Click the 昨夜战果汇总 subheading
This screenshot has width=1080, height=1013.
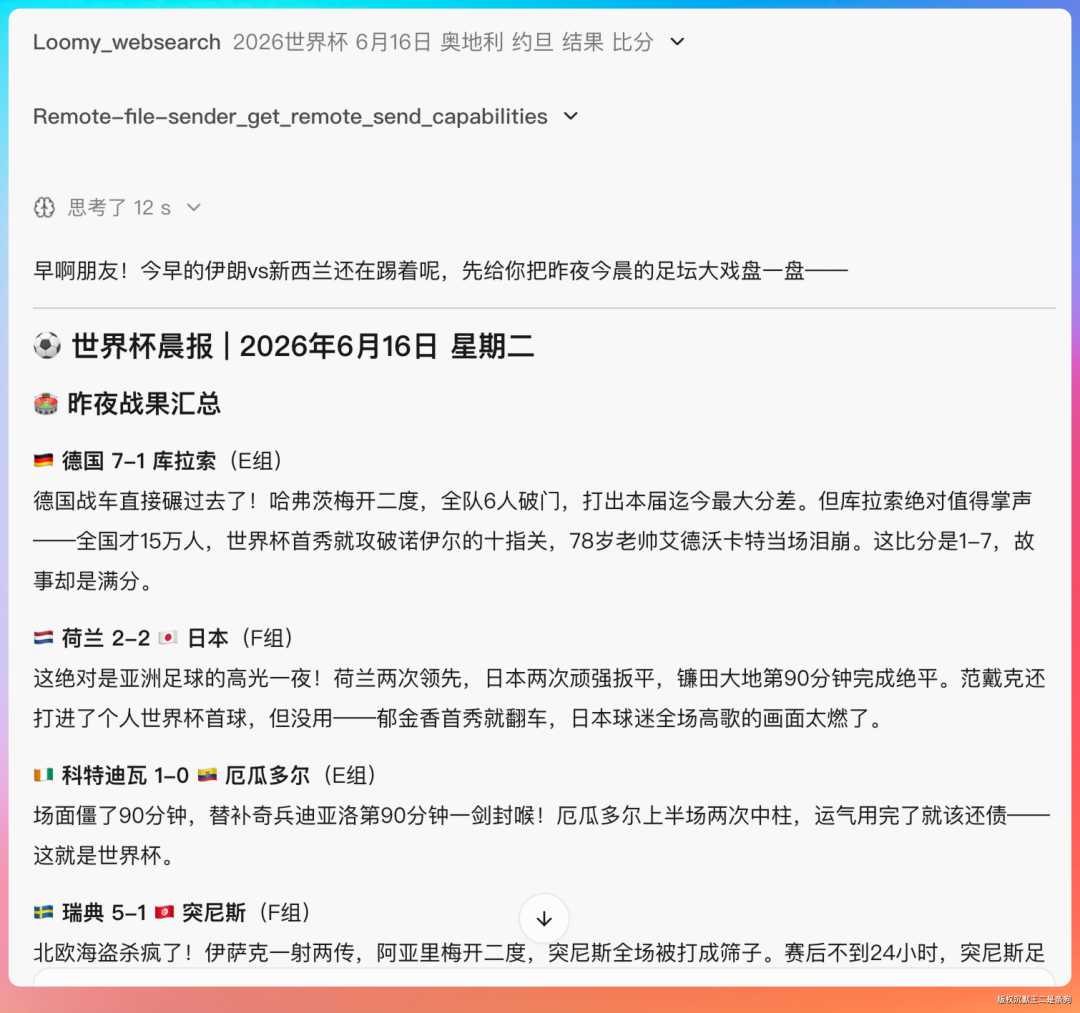pyautogui.click(x=144, y=404)
